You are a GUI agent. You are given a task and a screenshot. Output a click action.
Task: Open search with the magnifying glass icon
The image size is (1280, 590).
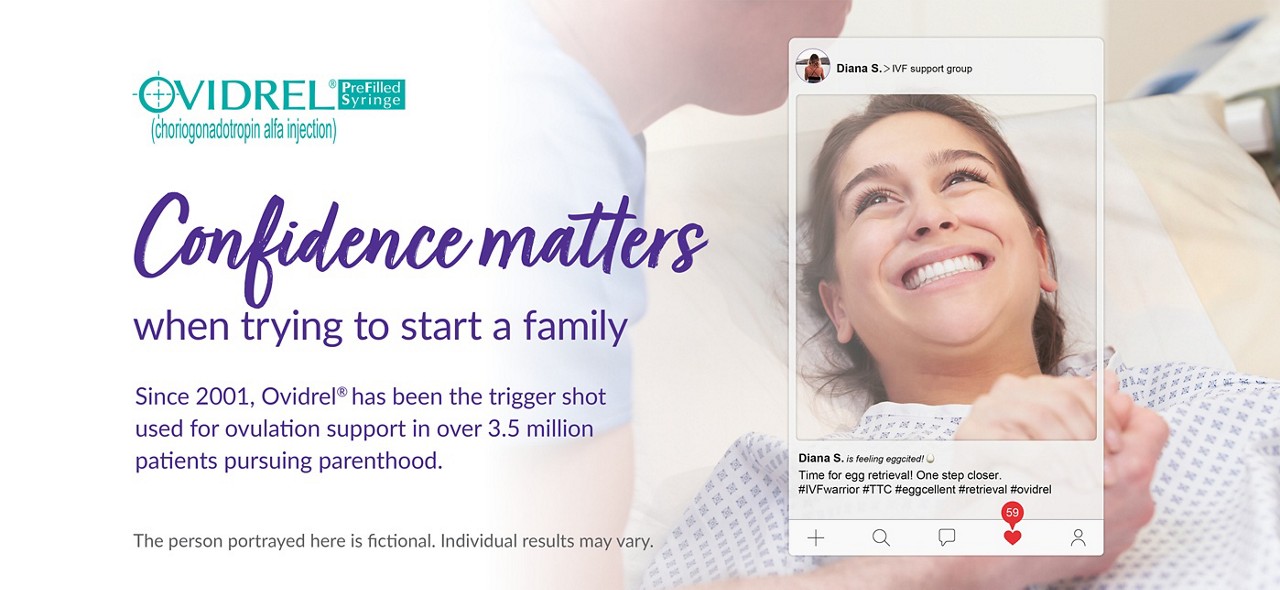pos(881,538)
